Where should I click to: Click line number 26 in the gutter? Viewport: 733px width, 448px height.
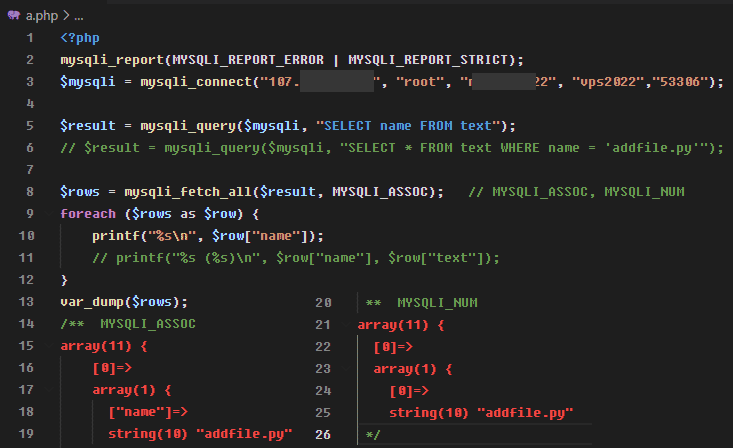click(x=323, y=434)
